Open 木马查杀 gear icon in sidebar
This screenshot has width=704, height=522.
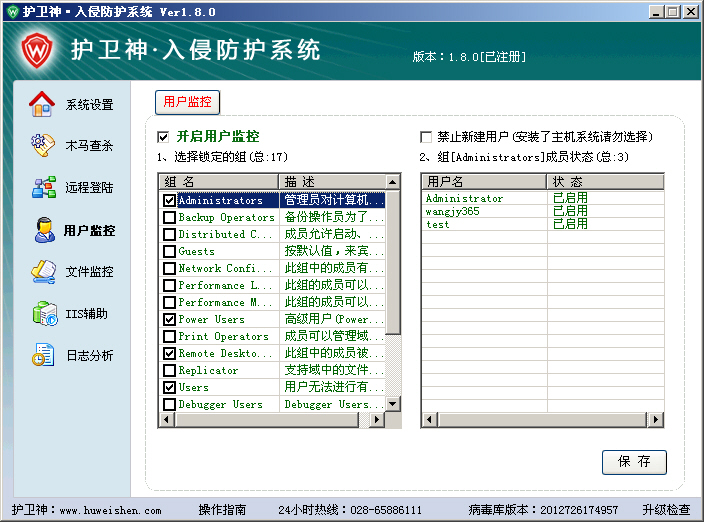point(43,145)
